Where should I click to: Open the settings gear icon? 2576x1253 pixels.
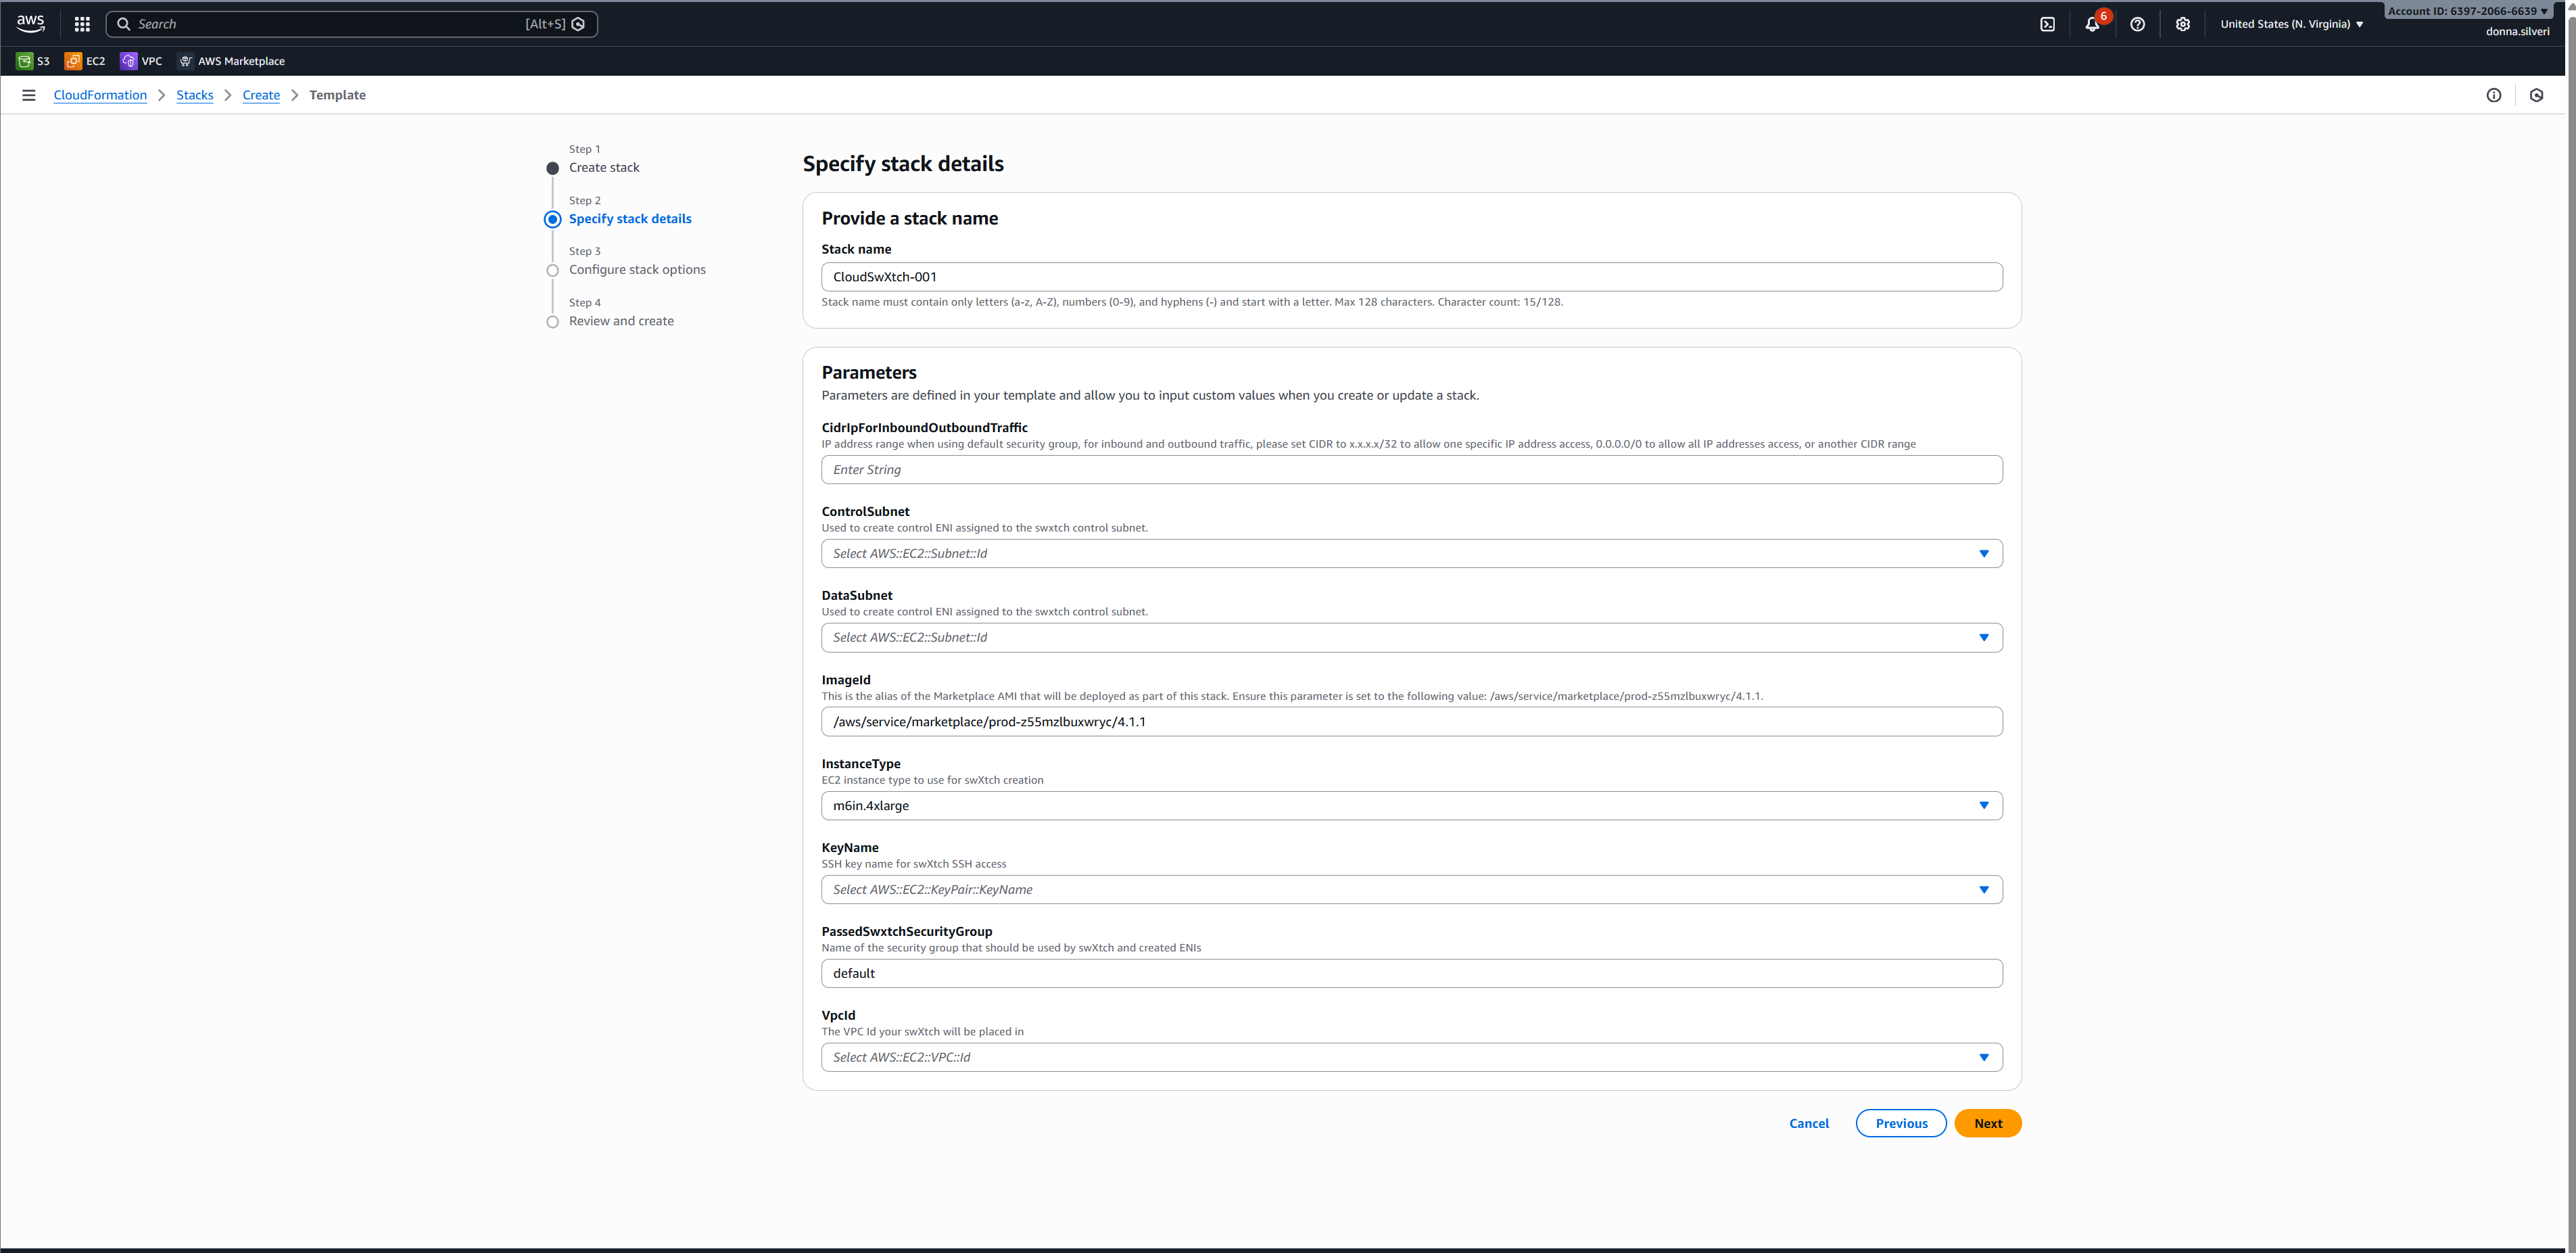coord(2182,24)
